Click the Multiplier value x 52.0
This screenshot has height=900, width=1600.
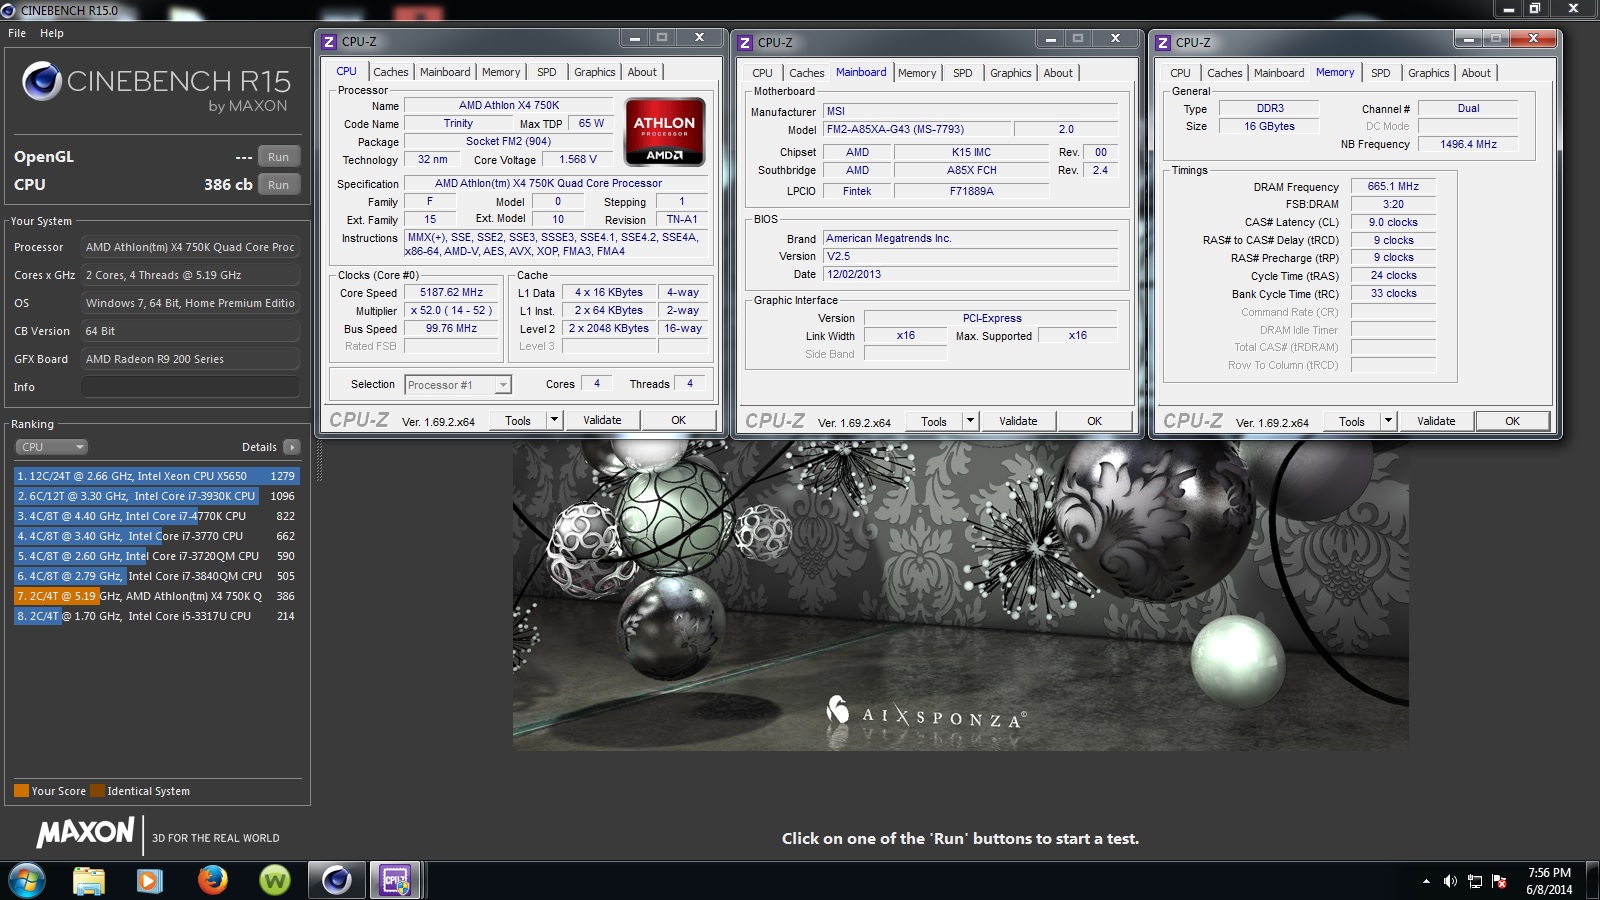click(451, 311)
